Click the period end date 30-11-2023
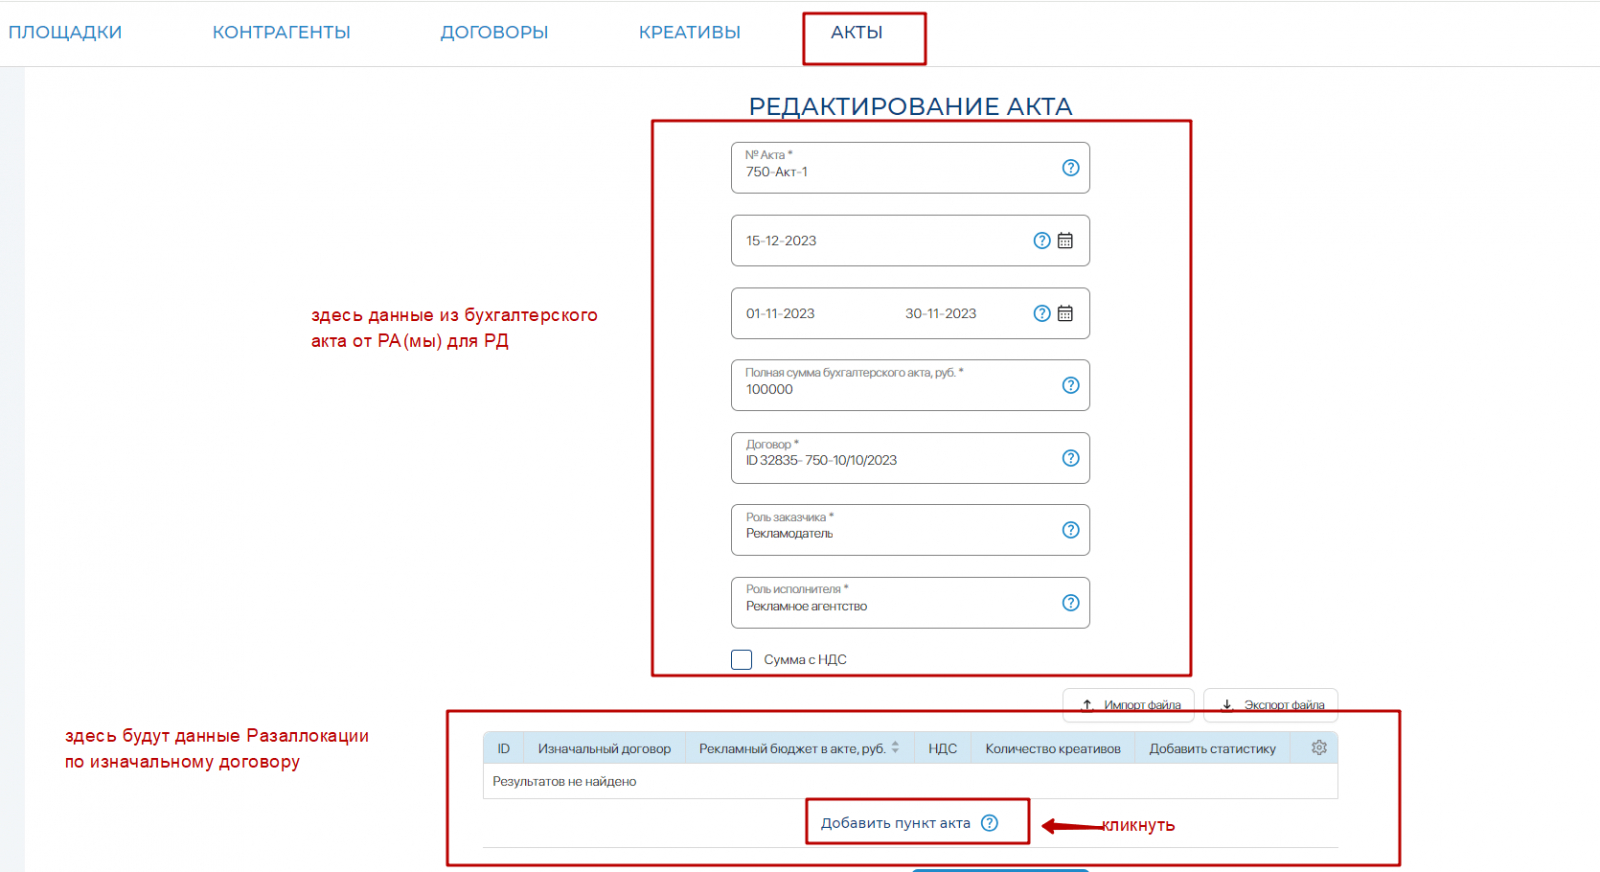Screen dimensions: 1600x872 940,314
